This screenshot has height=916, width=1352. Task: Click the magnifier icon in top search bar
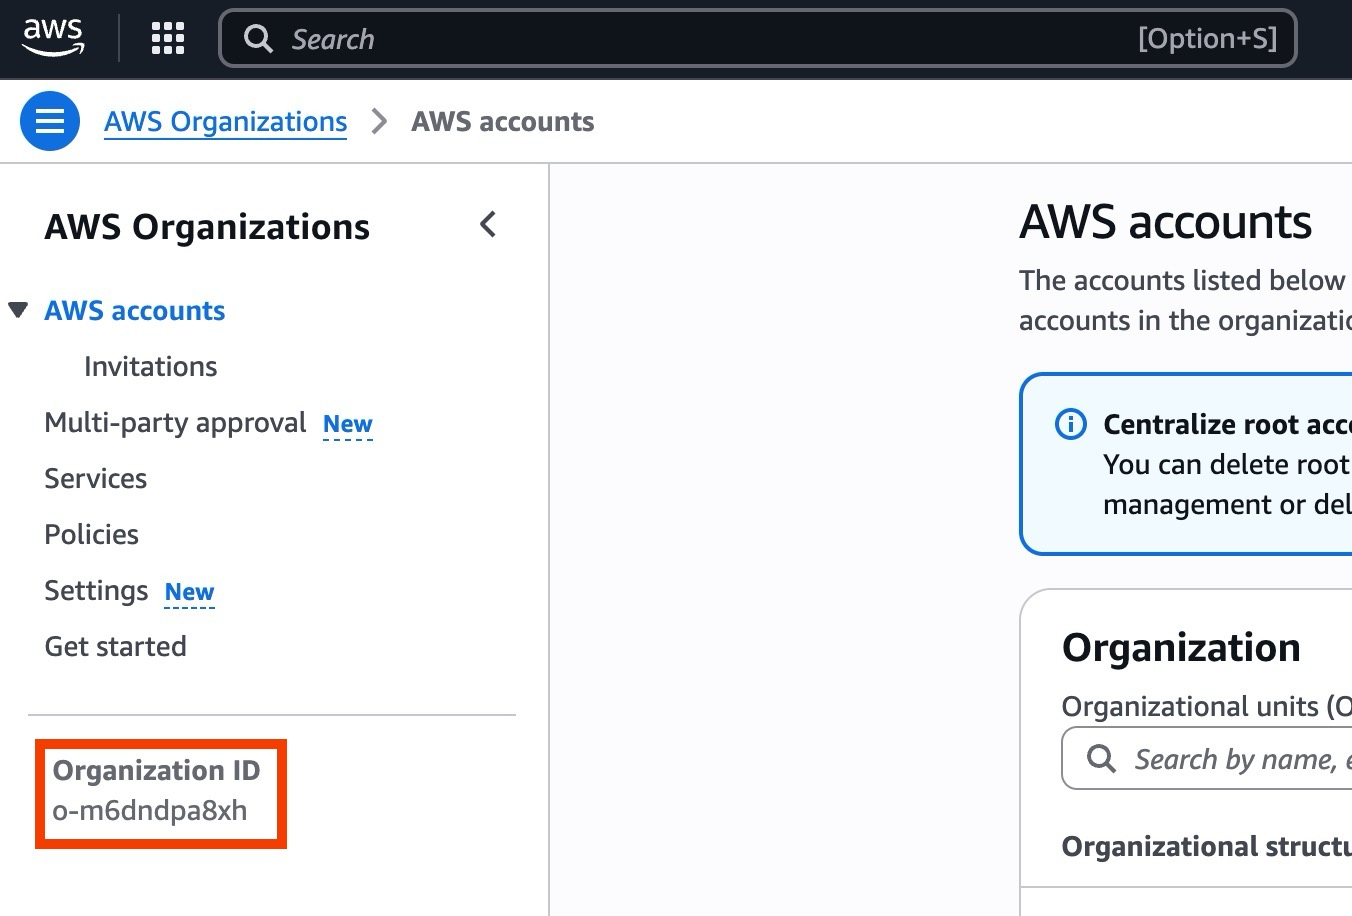(258, 39)
